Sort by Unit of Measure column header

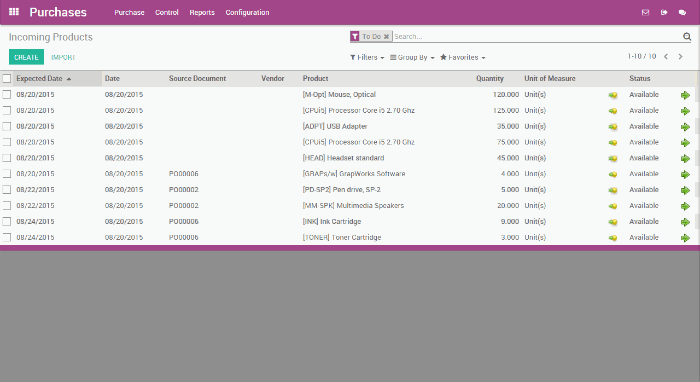click(x=550, y=79)
